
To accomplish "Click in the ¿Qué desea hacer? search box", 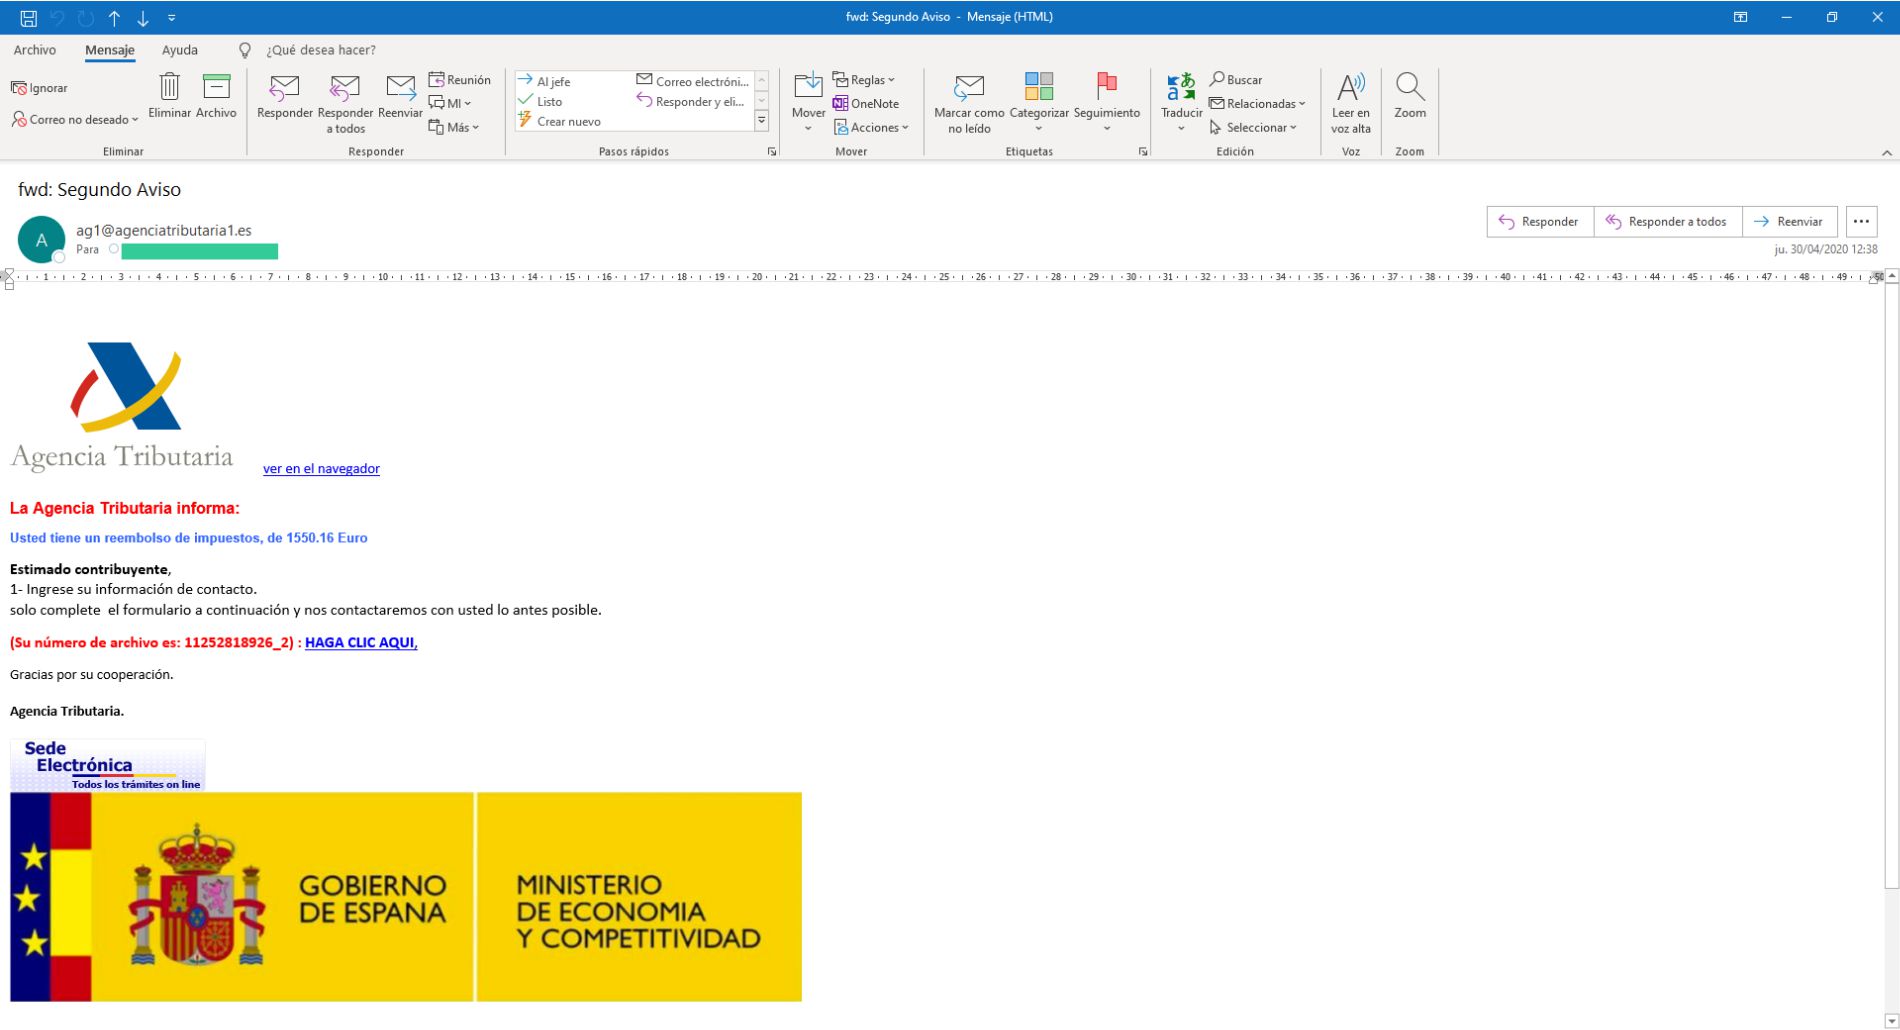I will point(321,50).
